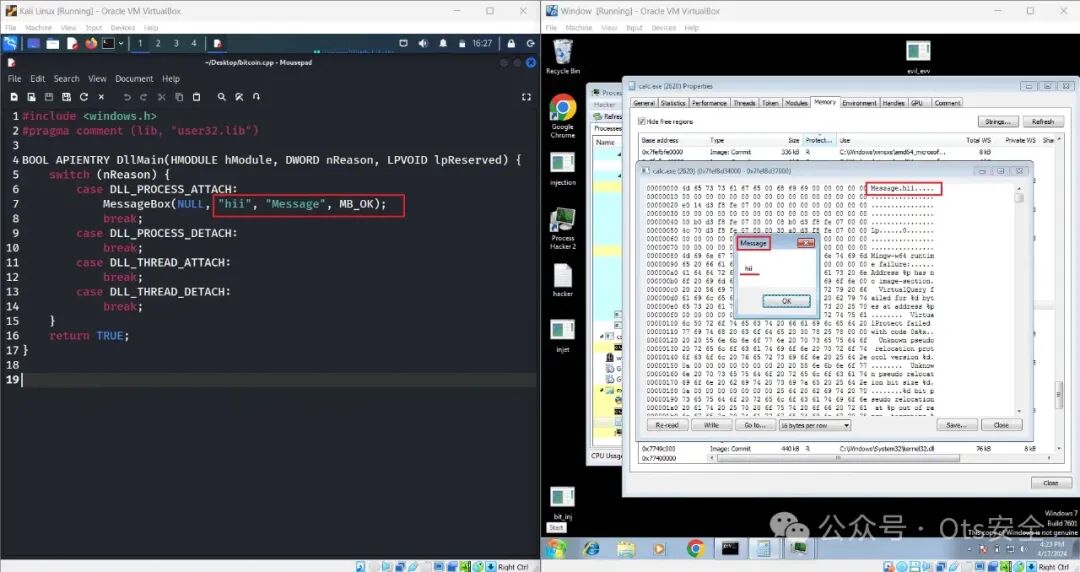The image size is (1080, 572).
Task: Lock the screen from the Kali panel
Action: tap(511, 43)
